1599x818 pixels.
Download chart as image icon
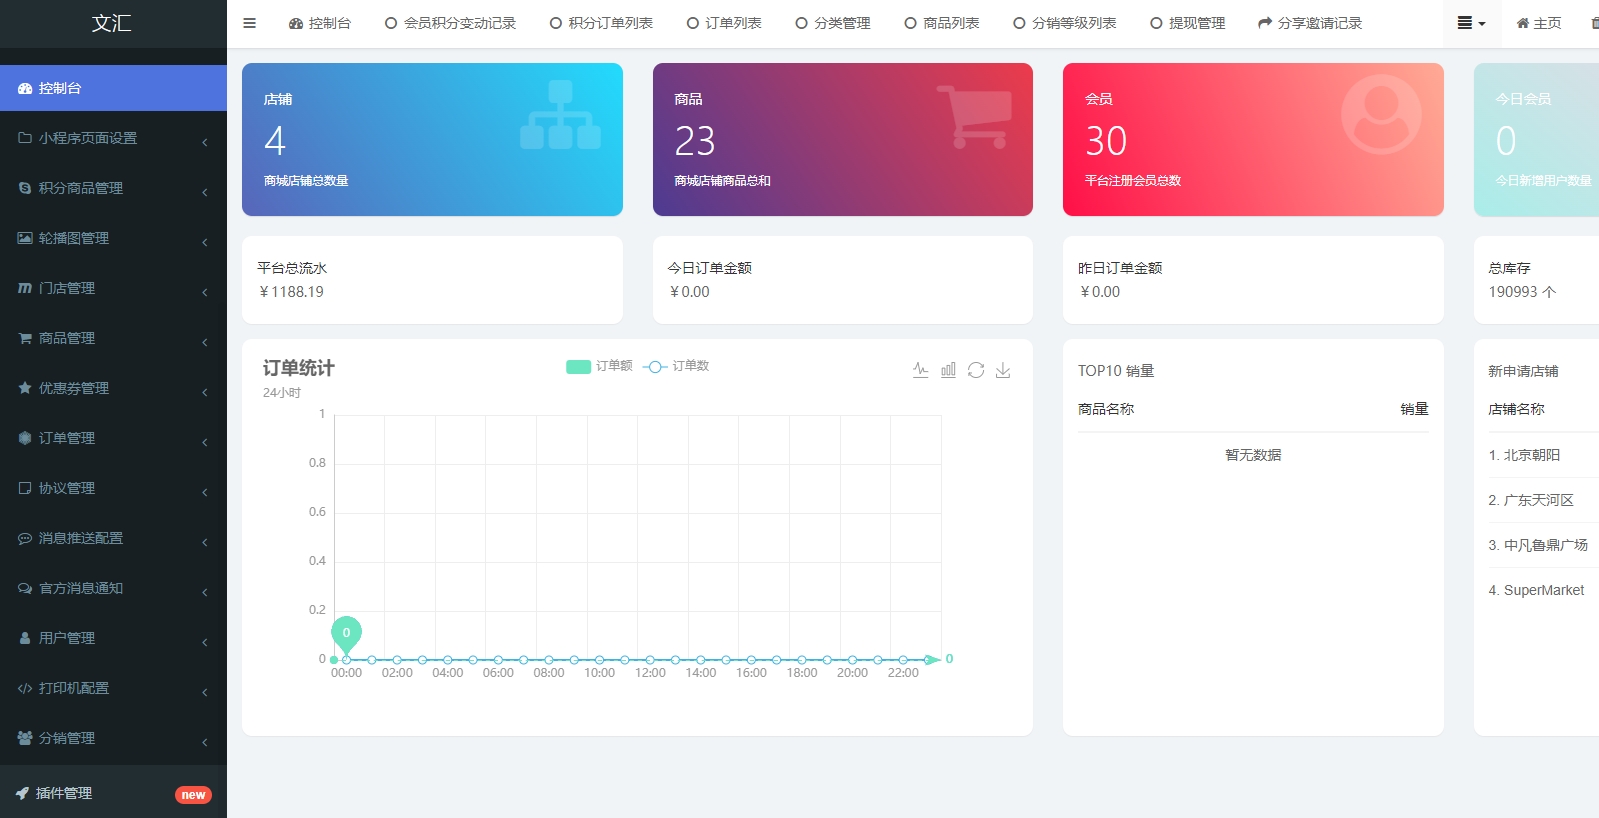1003,370
